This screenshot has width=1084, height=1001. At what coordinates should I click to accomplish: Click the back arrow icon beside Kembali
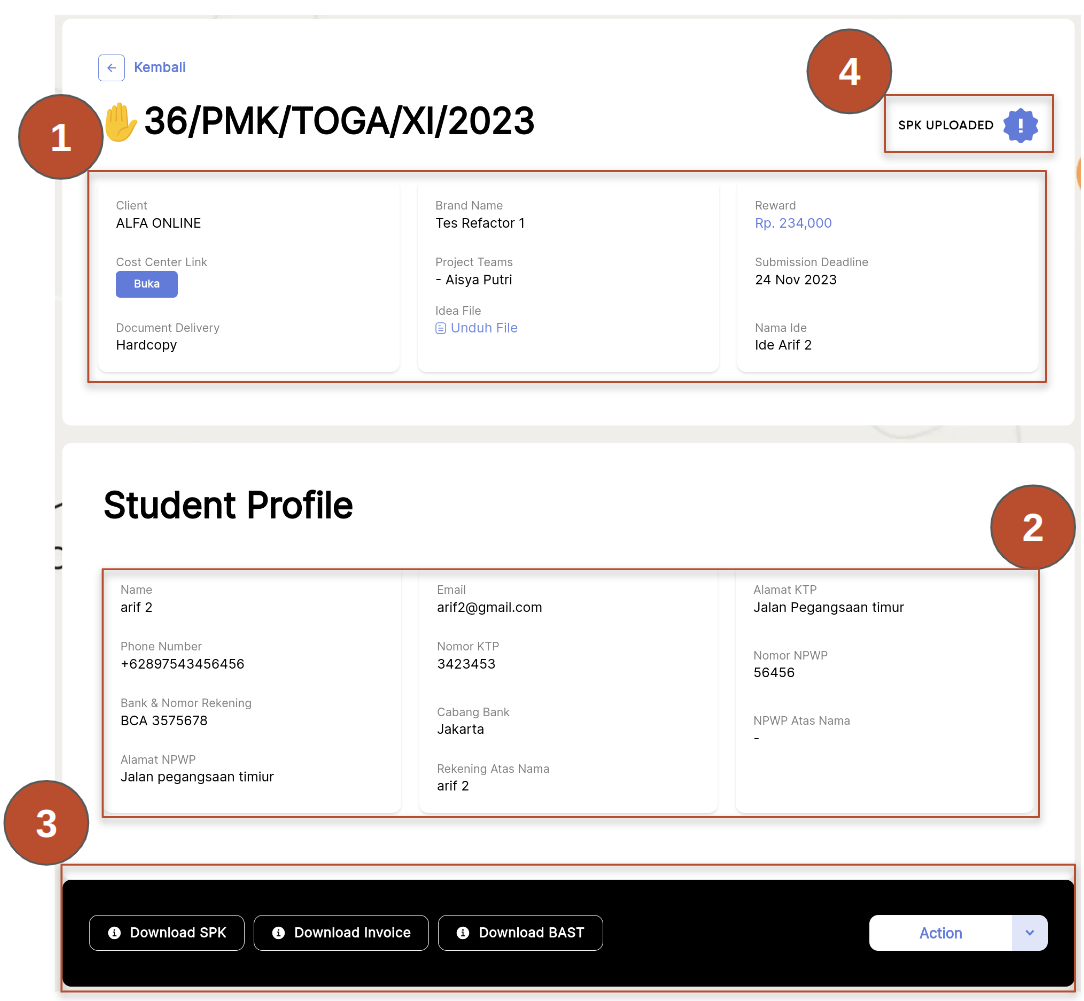click(x=111, y=67)
